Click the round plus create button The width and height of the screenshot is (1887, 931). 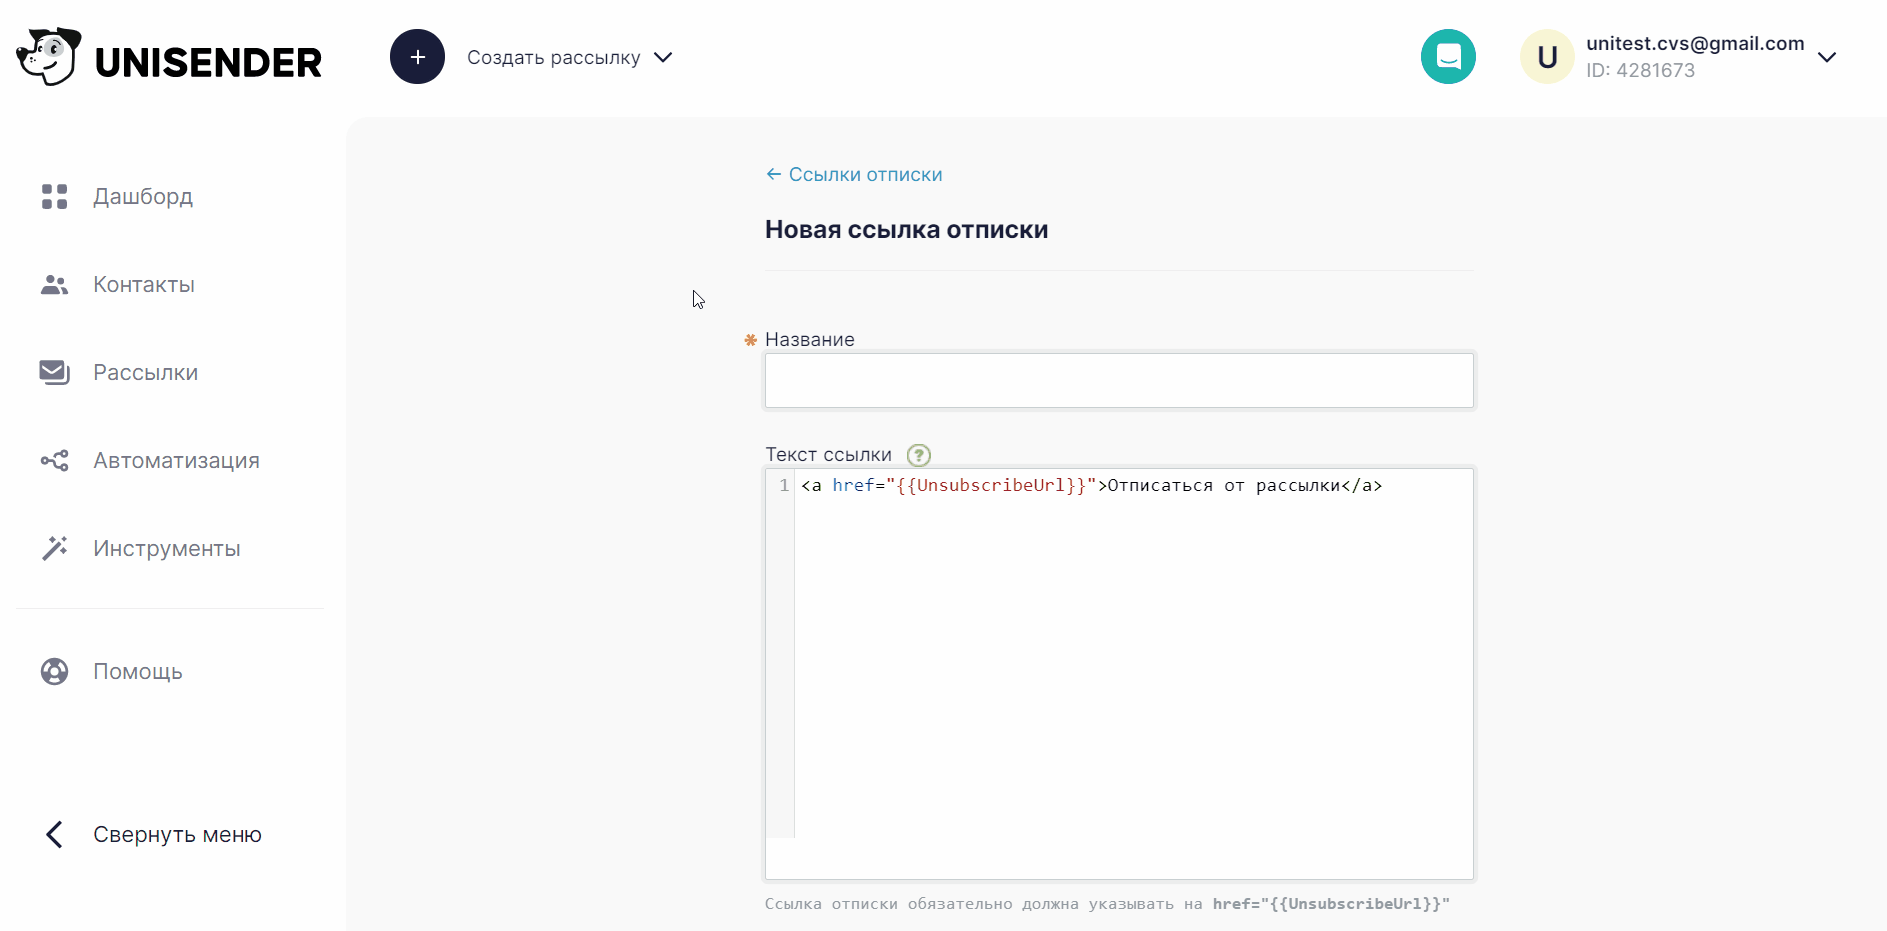[x=417, y=57]
